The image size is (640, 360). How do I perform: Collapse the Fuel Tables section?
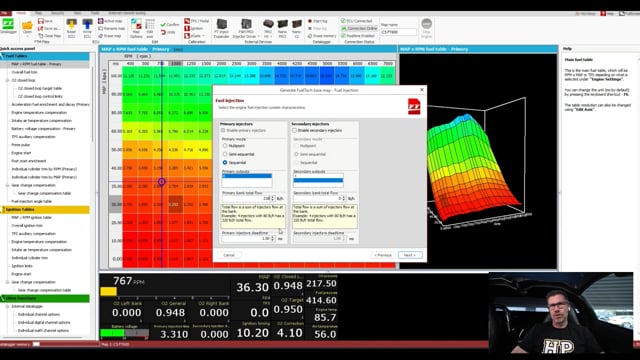tap(45, 56)
